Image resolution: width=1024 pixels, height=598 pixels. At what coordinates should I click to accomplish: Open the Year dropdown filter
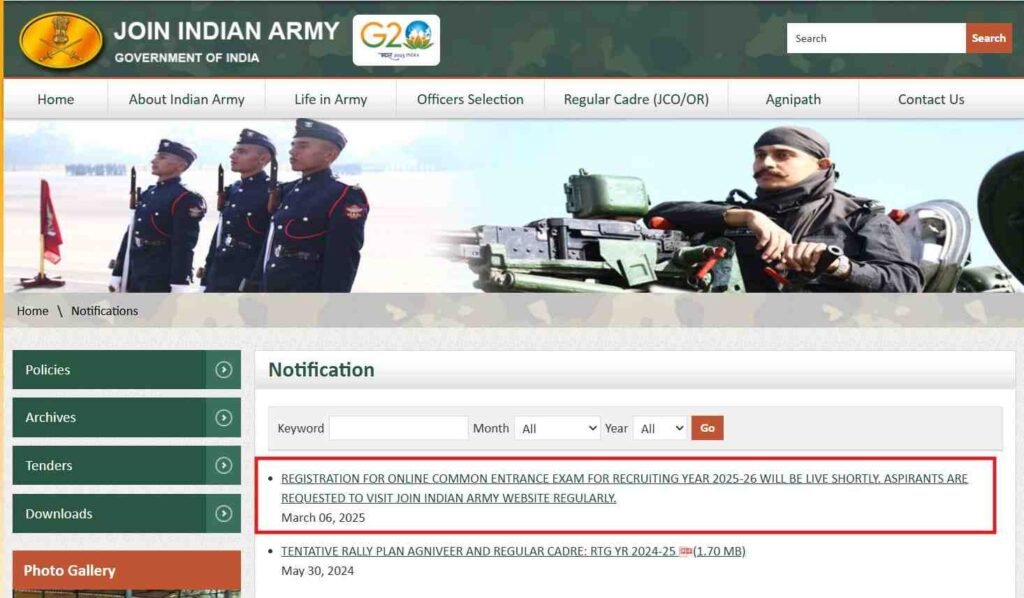click(660, 428)
